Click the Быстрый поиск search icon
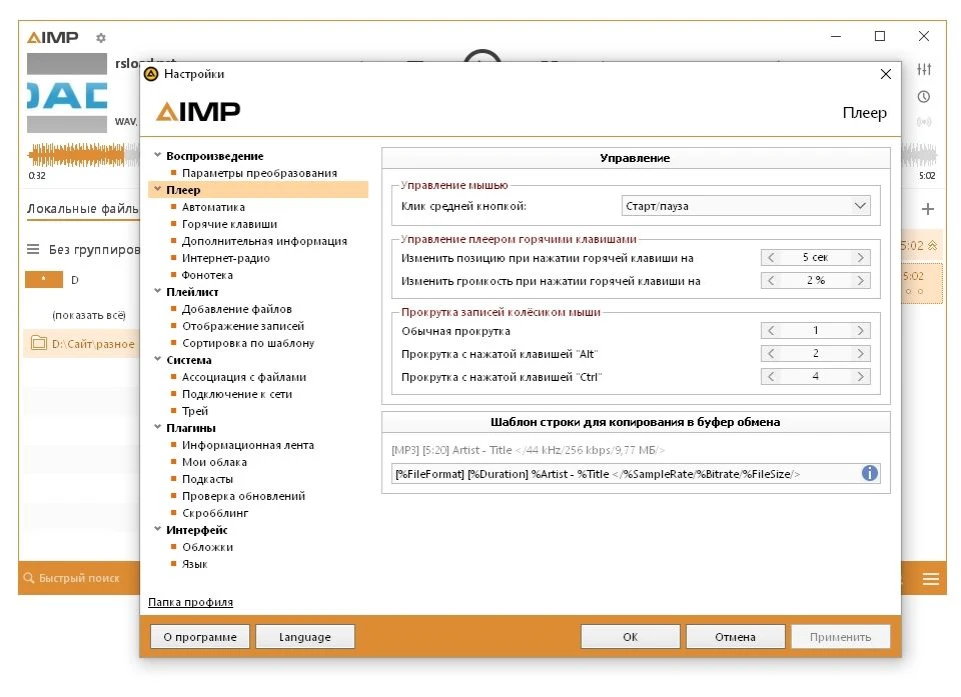Image resolution: width=961 pixels, height=697 pixels. point(28,578)
